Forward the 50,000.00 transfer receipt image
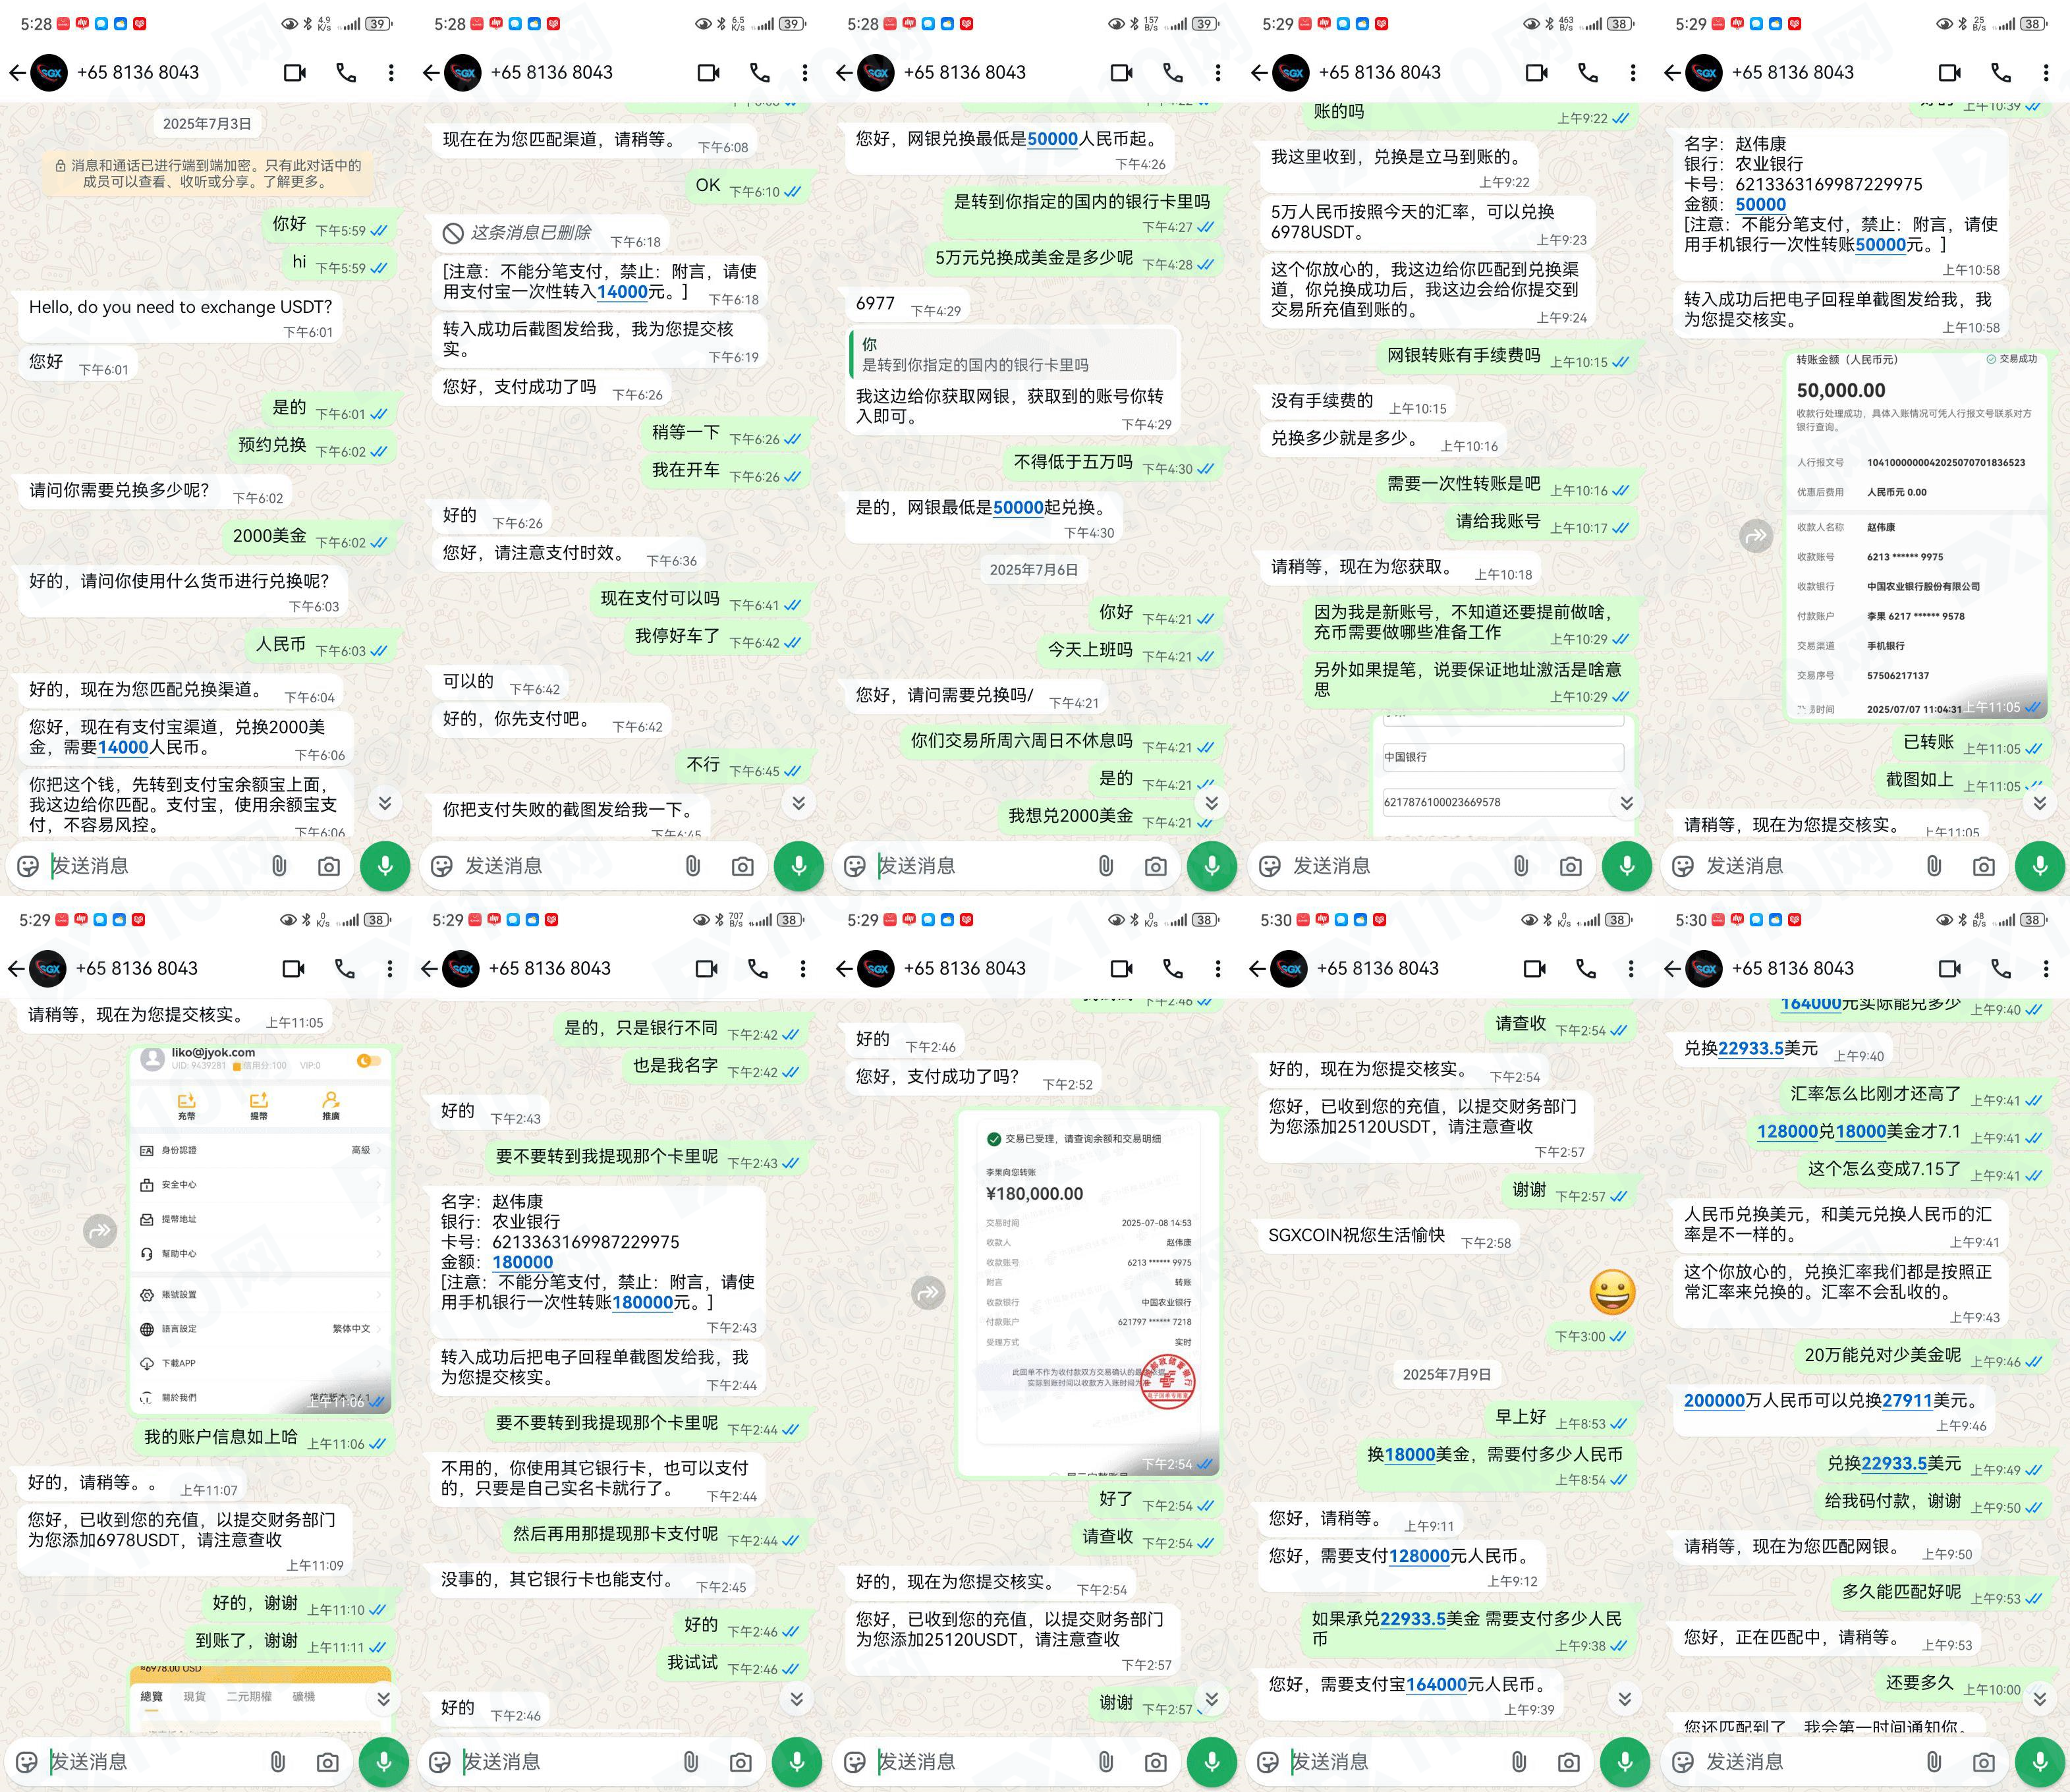Viewport: 2070px width, 1792px height. pos(1756,536)
